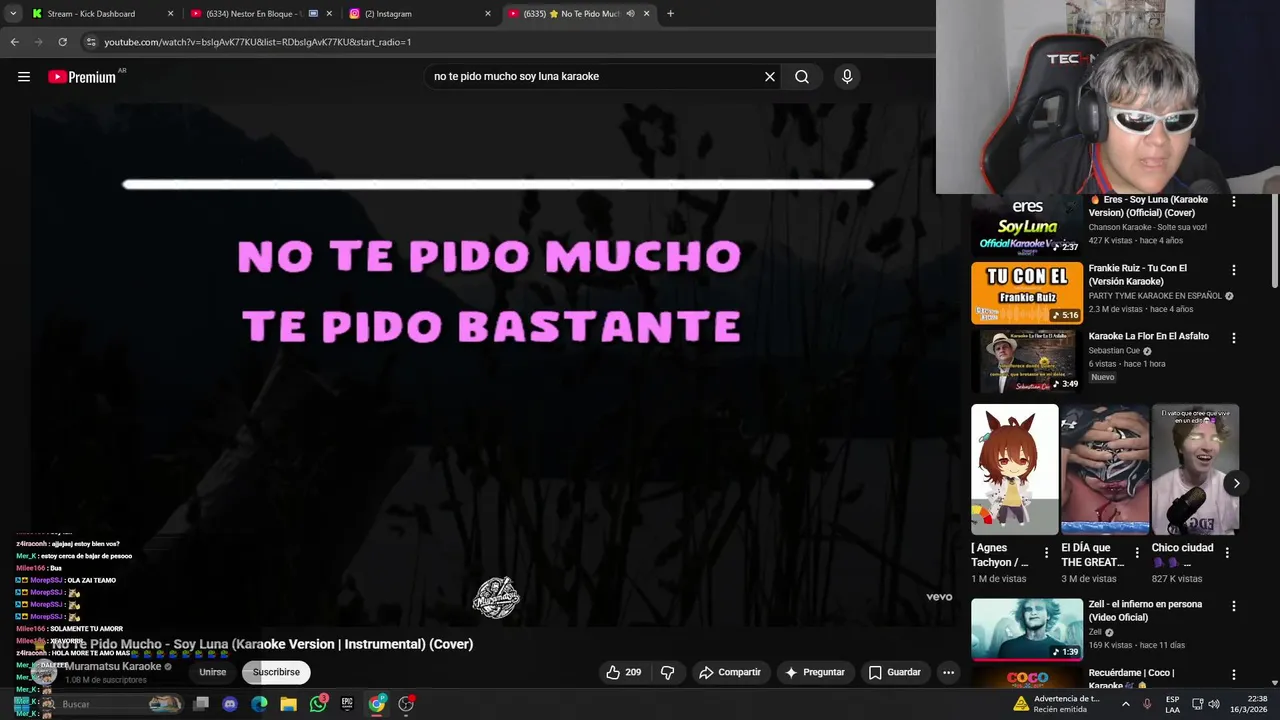Screen dimensions: 1280x720
Task: Expand the tab search dropdown arrow
Action: coord(13,14)
